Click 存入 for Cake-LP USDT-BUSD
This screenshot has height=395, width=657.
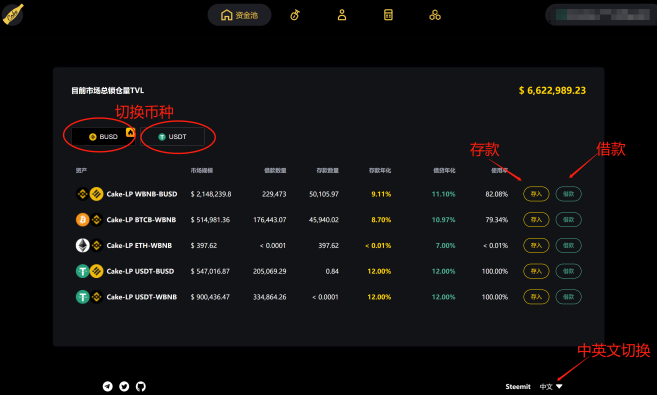(536, 271)
